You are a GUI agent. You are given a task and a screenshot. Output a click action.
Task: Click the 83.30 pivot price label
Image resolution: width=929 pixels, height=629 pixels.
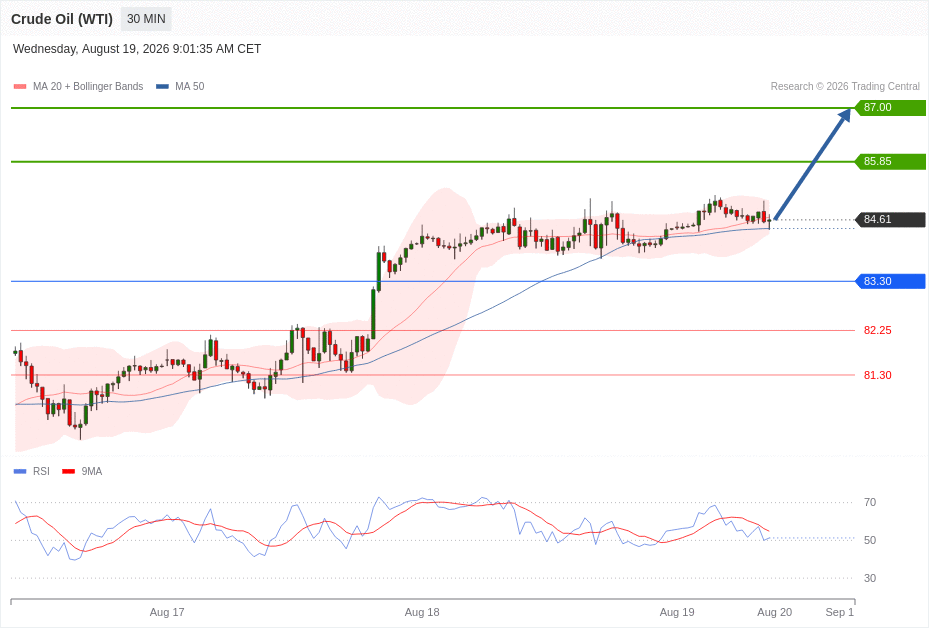[x=890, y=281]
